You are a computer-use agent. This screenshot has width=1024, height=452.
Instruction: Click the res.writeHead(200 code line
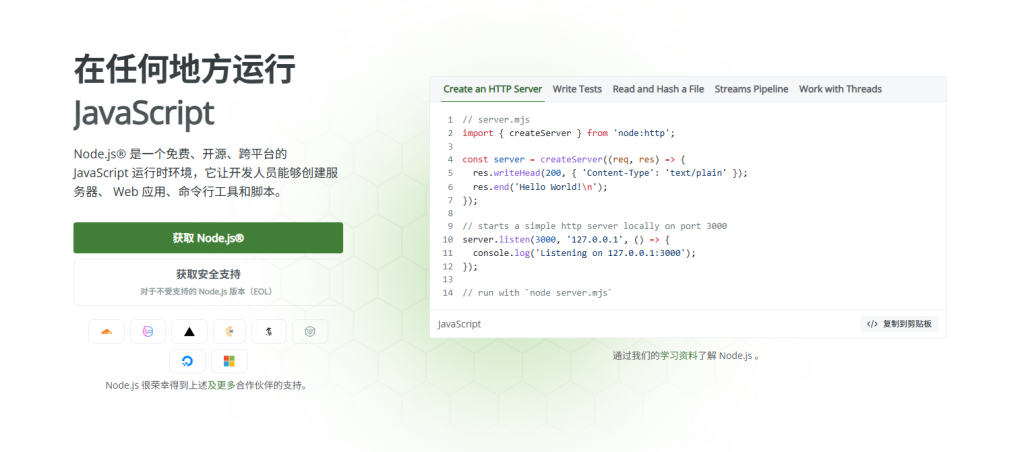click(x=610, y=173)
